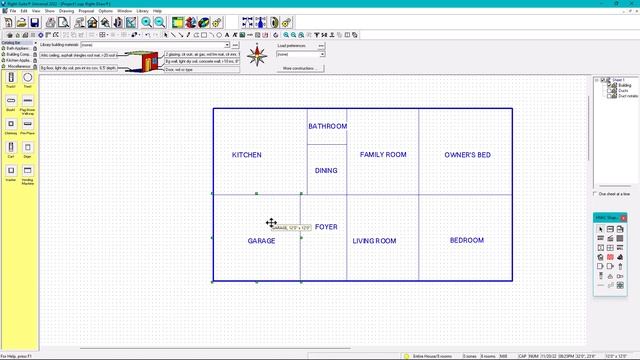Open the Library menu
The image size is (640, 360).
[x=142, y=11]
